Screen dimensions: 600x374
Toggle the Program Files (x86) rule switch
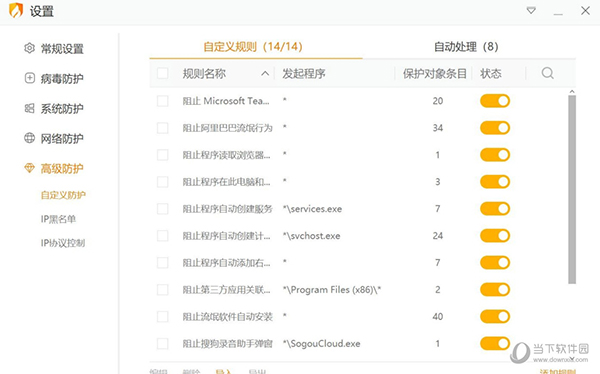coord(495,290)
